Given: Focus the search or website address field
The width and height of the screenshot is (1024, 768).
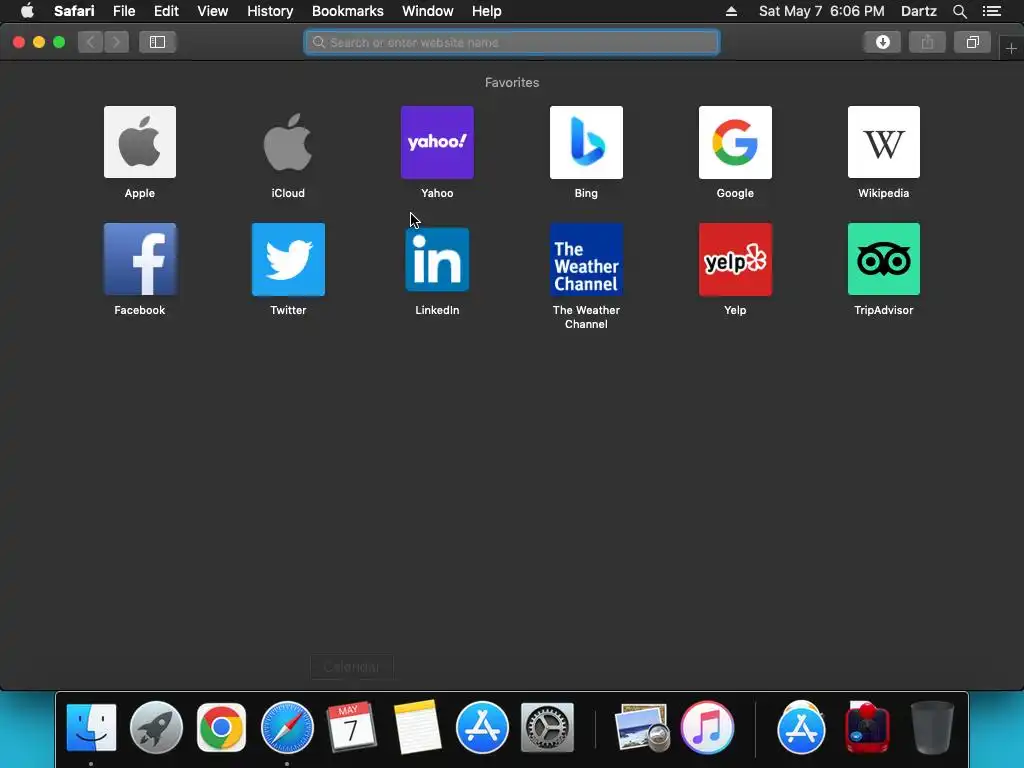Looking at the screenshot, I should [x=511, y=42].
